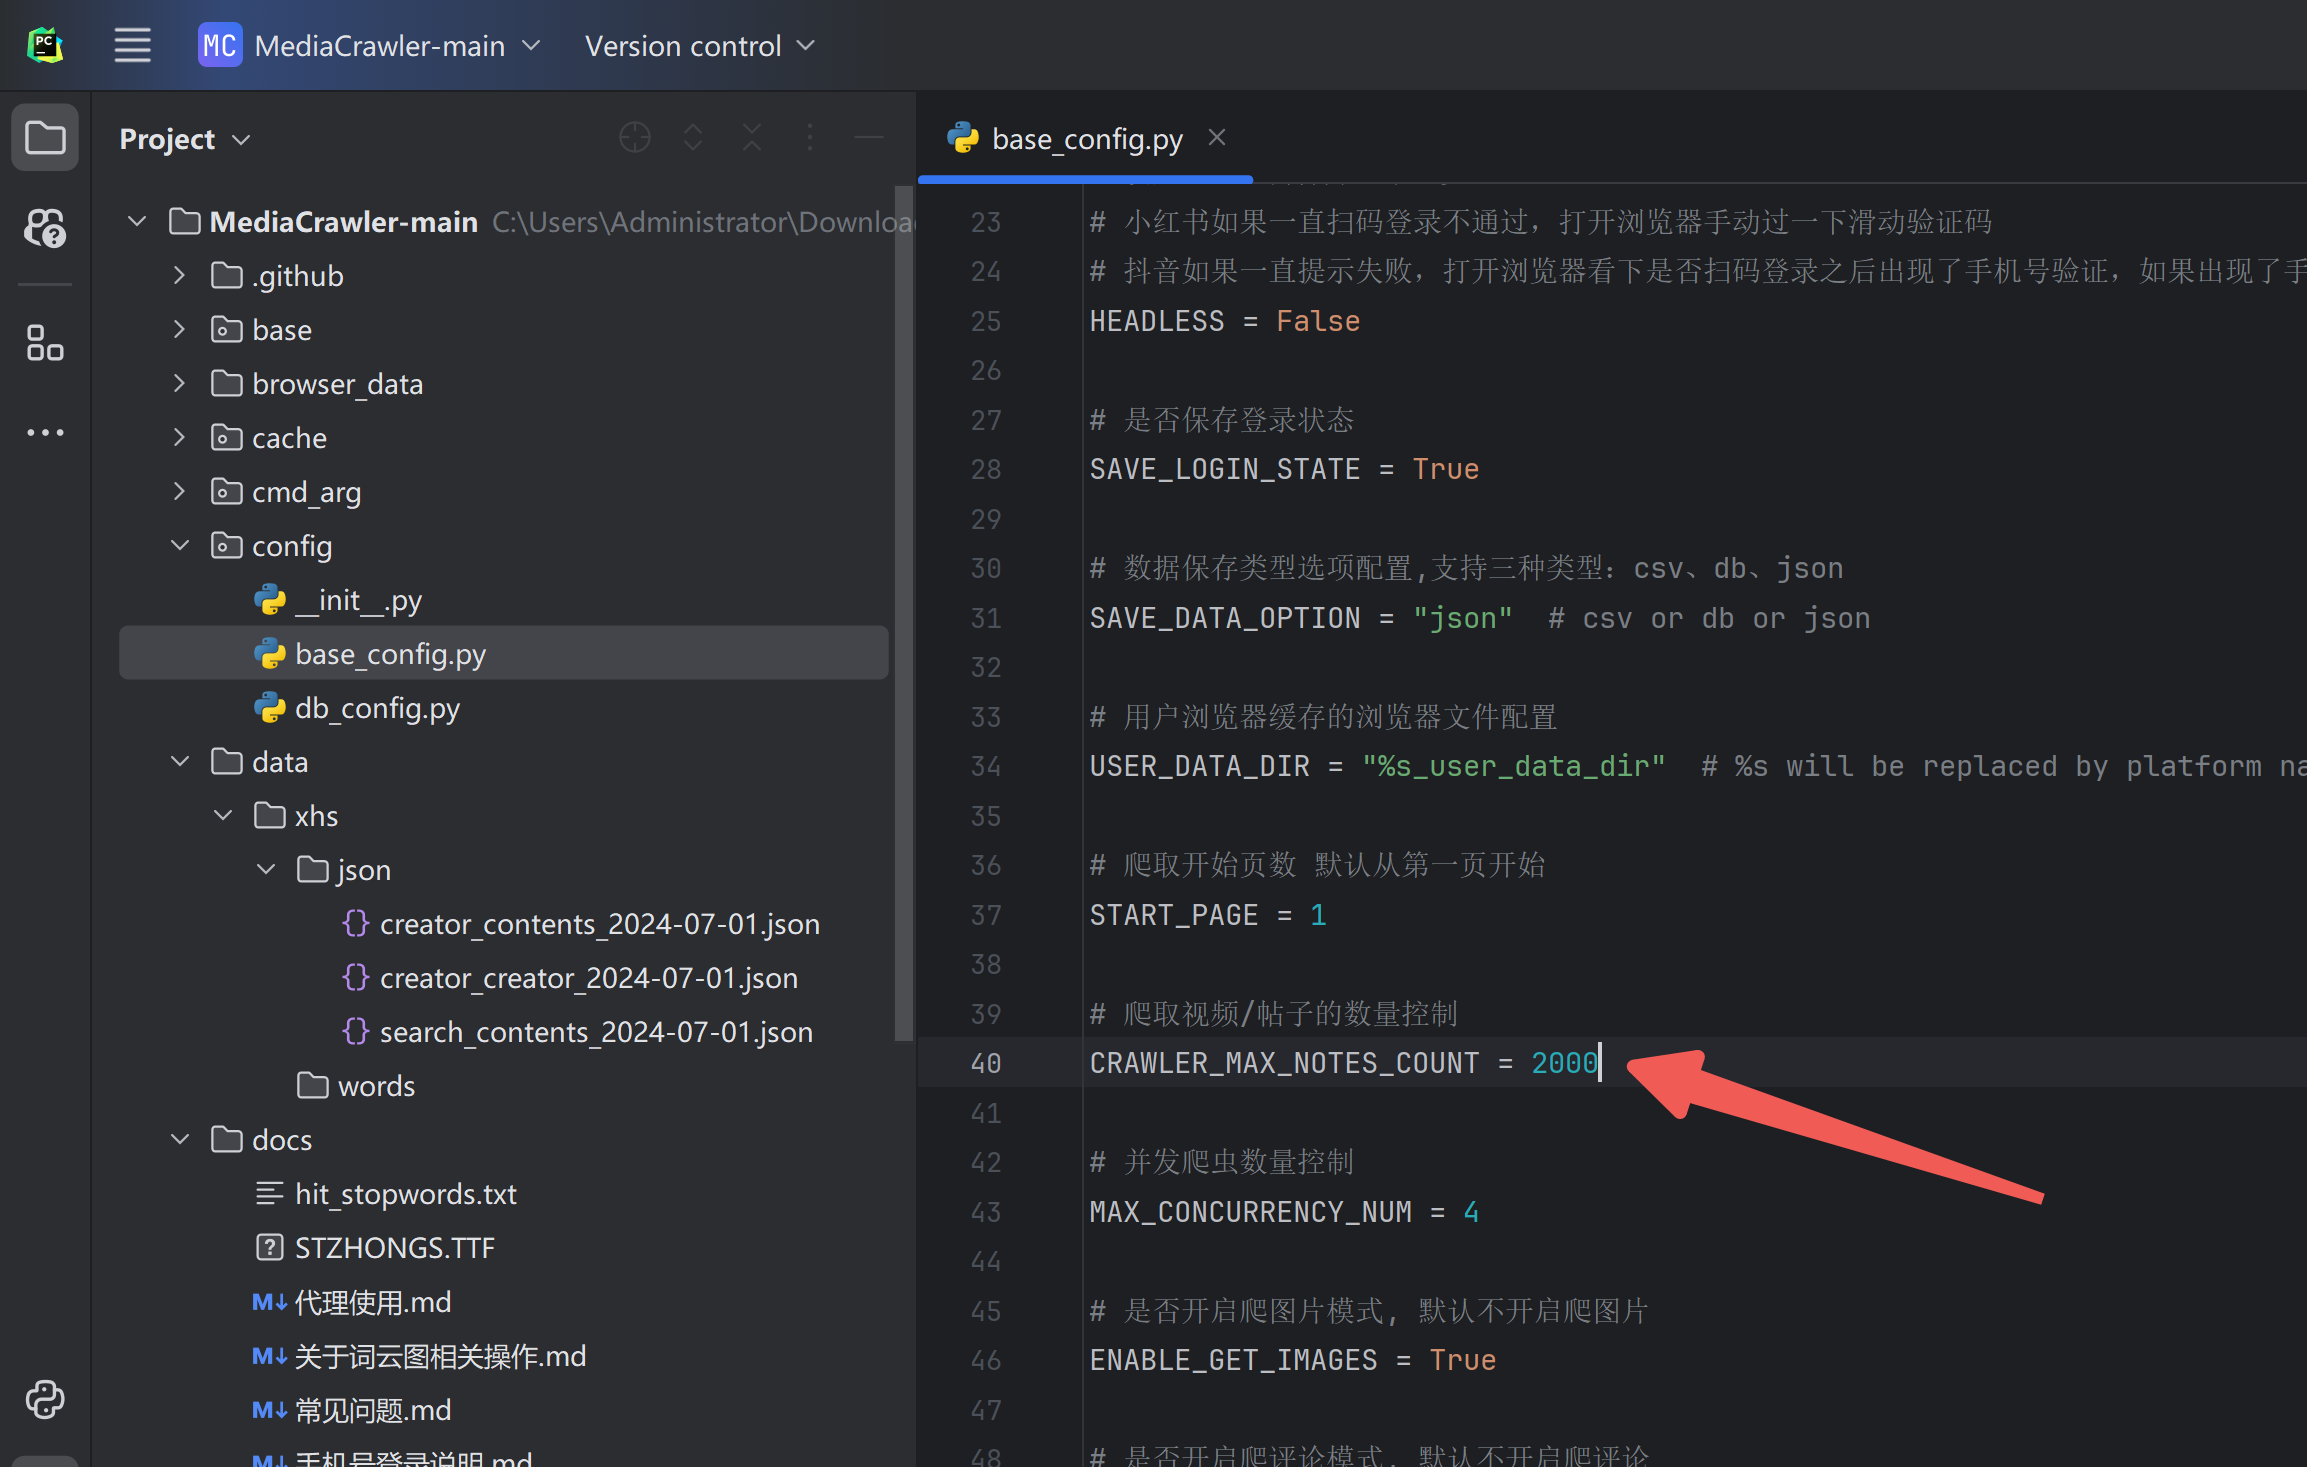The width and height of the screenshot is (2307, 1467).
Task: Select the words folder
Action: (356, 1086)
